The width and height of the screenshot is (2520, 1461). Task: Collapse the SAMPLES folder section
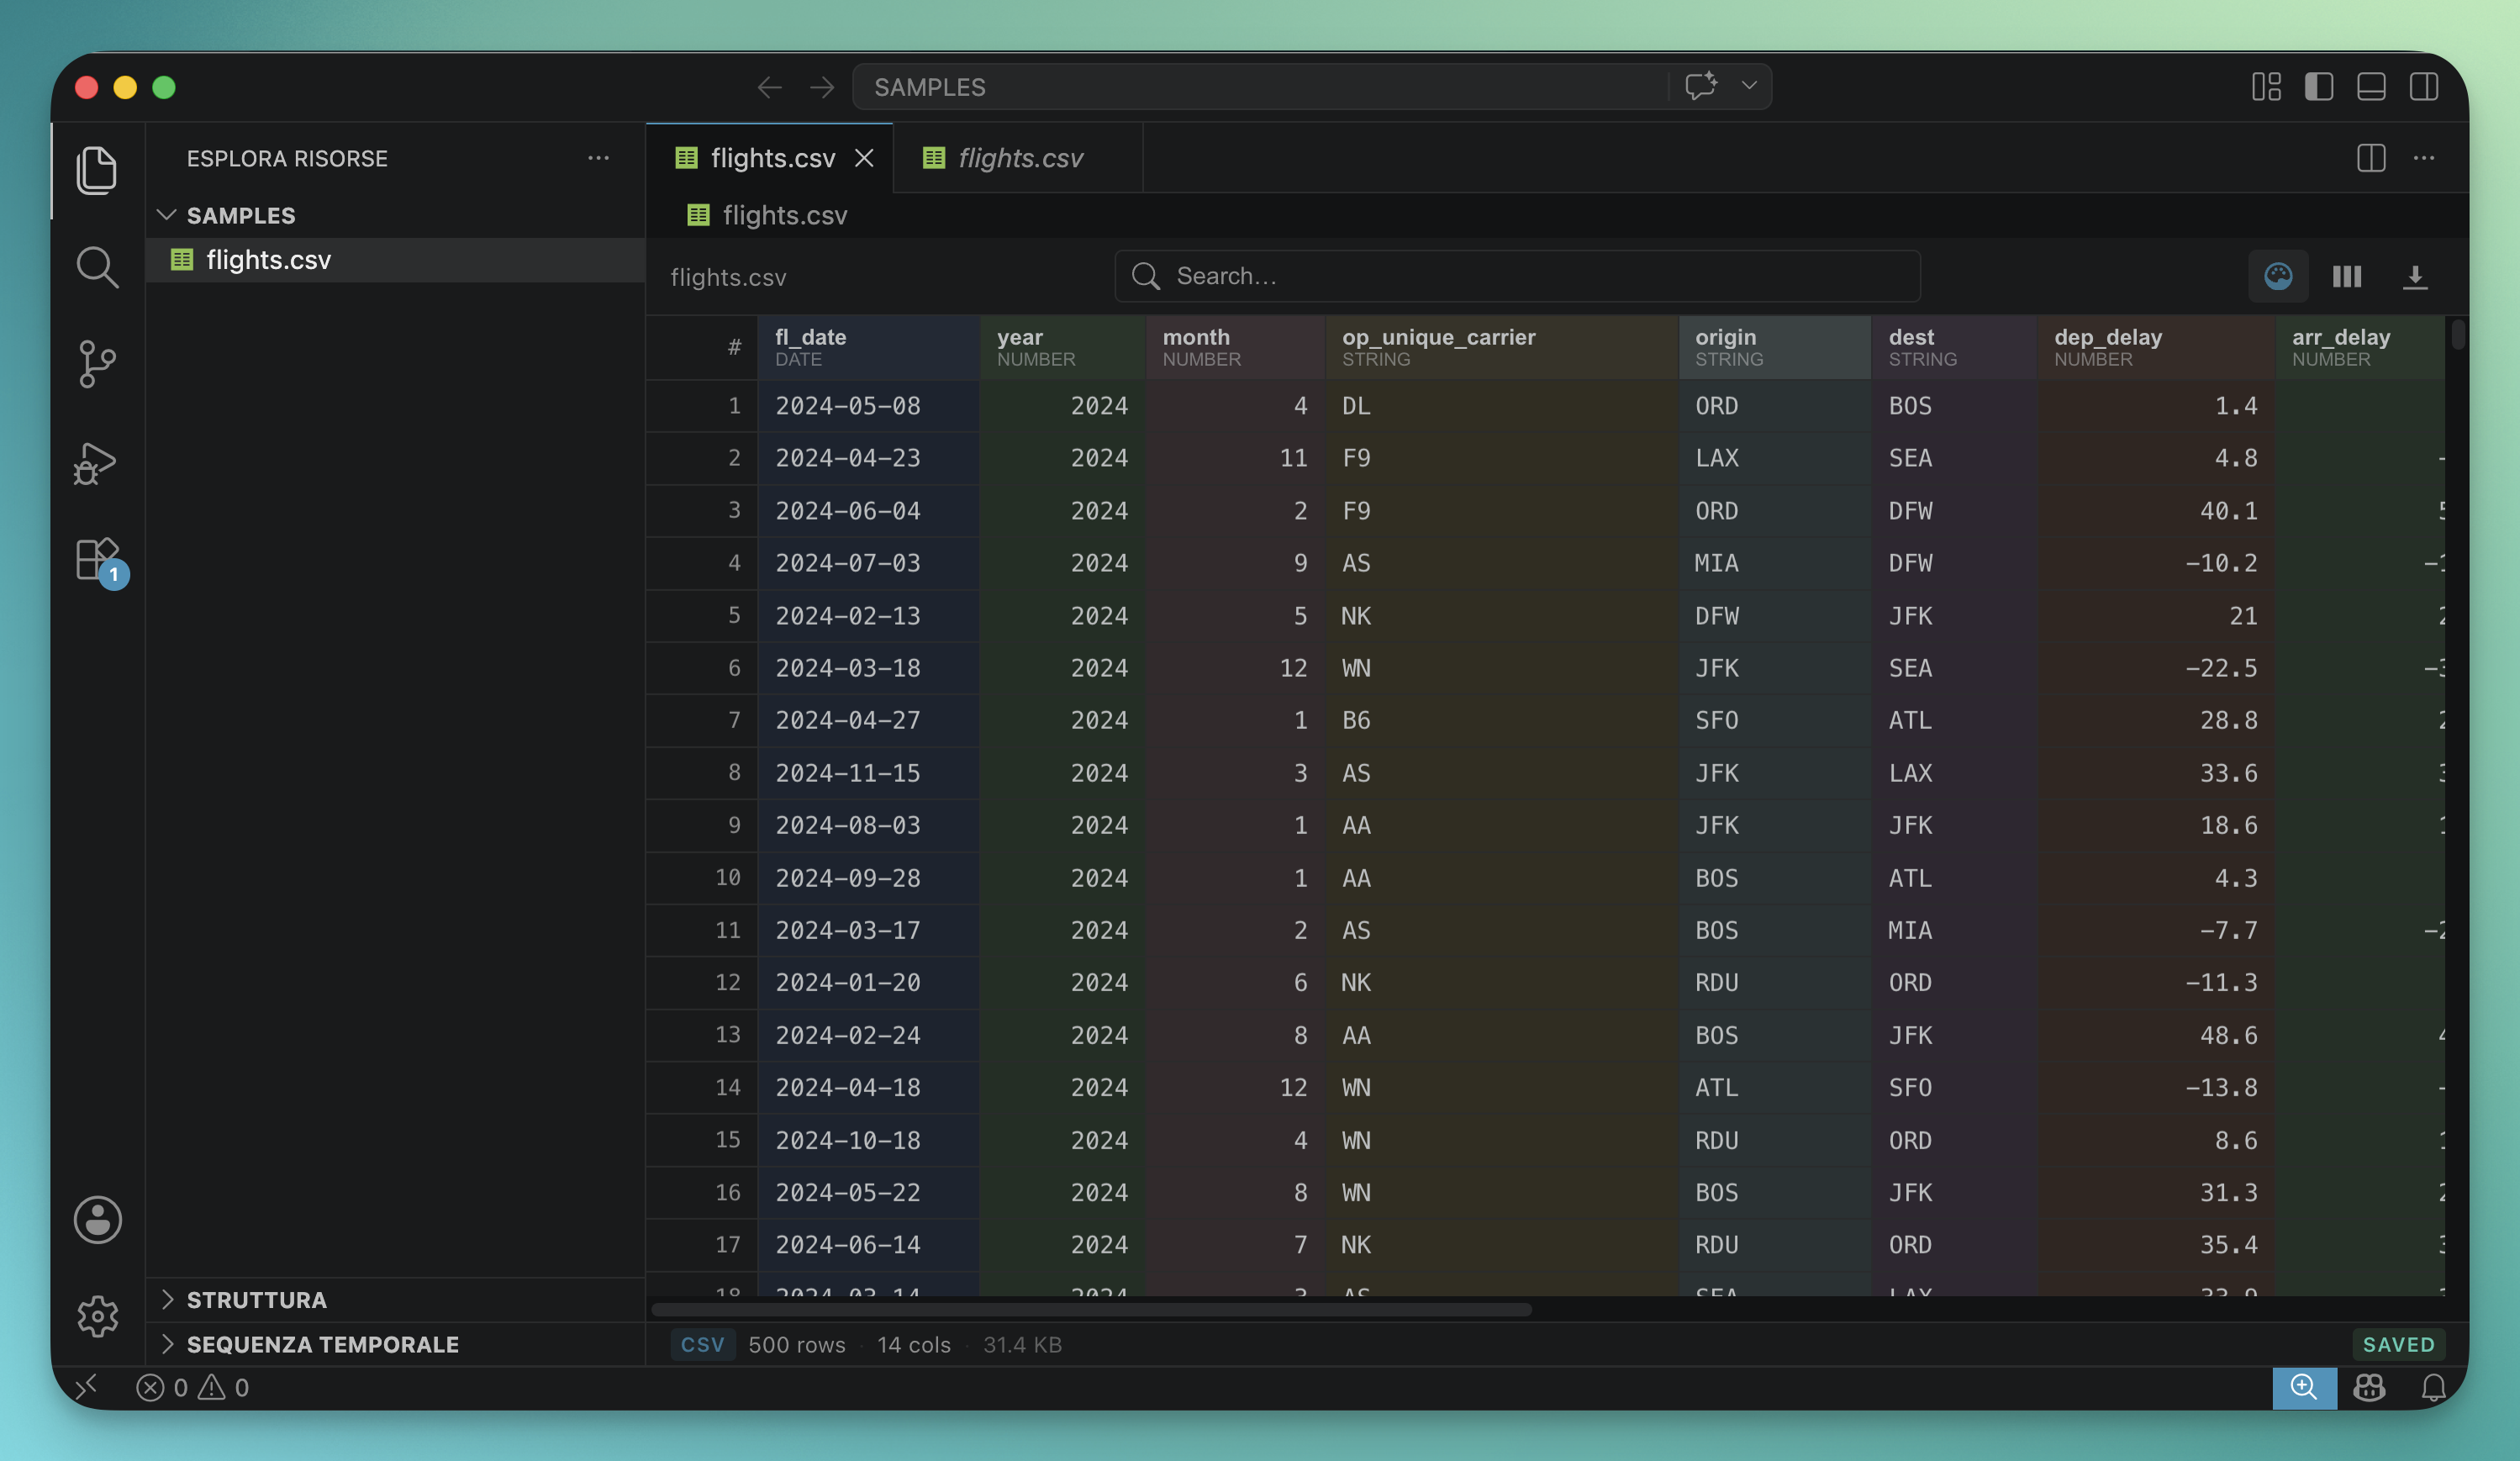pyautogui.click(x=395, y=215)
